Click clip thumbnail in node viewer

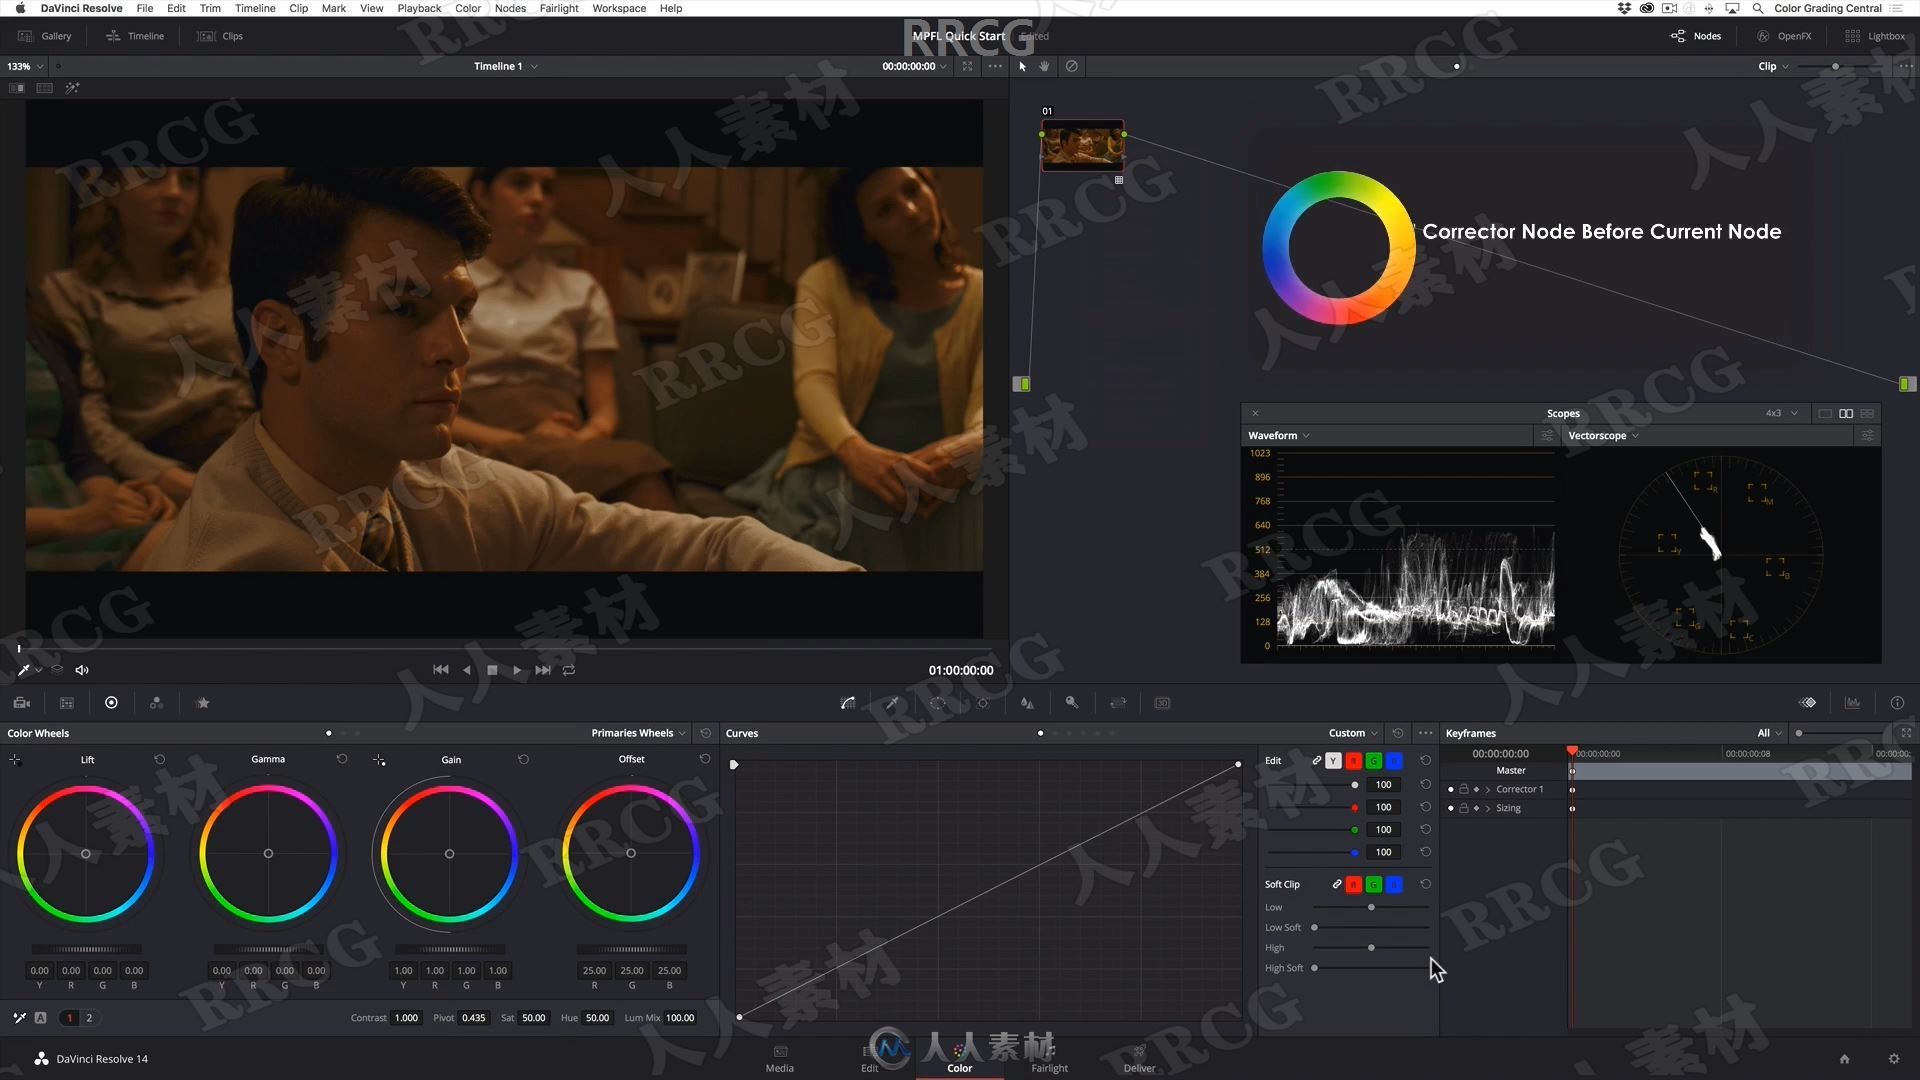[x=1080, y=146]
